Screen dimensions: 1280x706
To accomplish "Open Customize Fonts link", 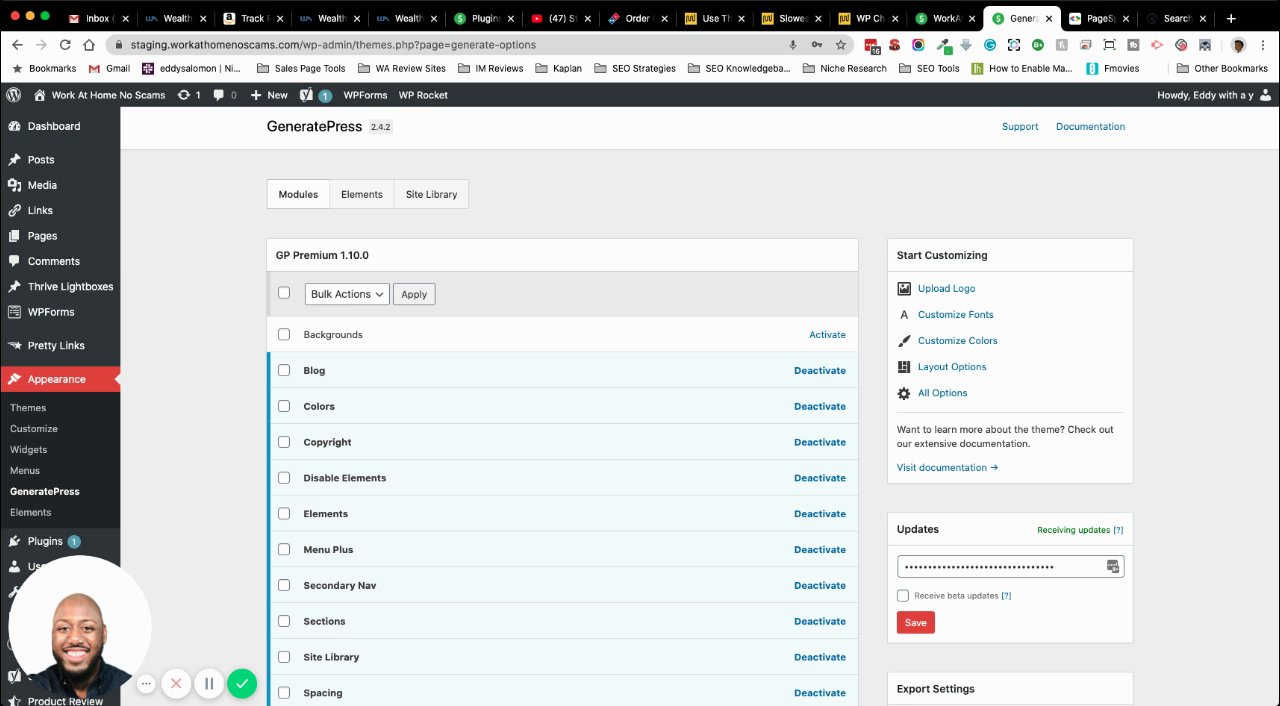I will [955, 315].
